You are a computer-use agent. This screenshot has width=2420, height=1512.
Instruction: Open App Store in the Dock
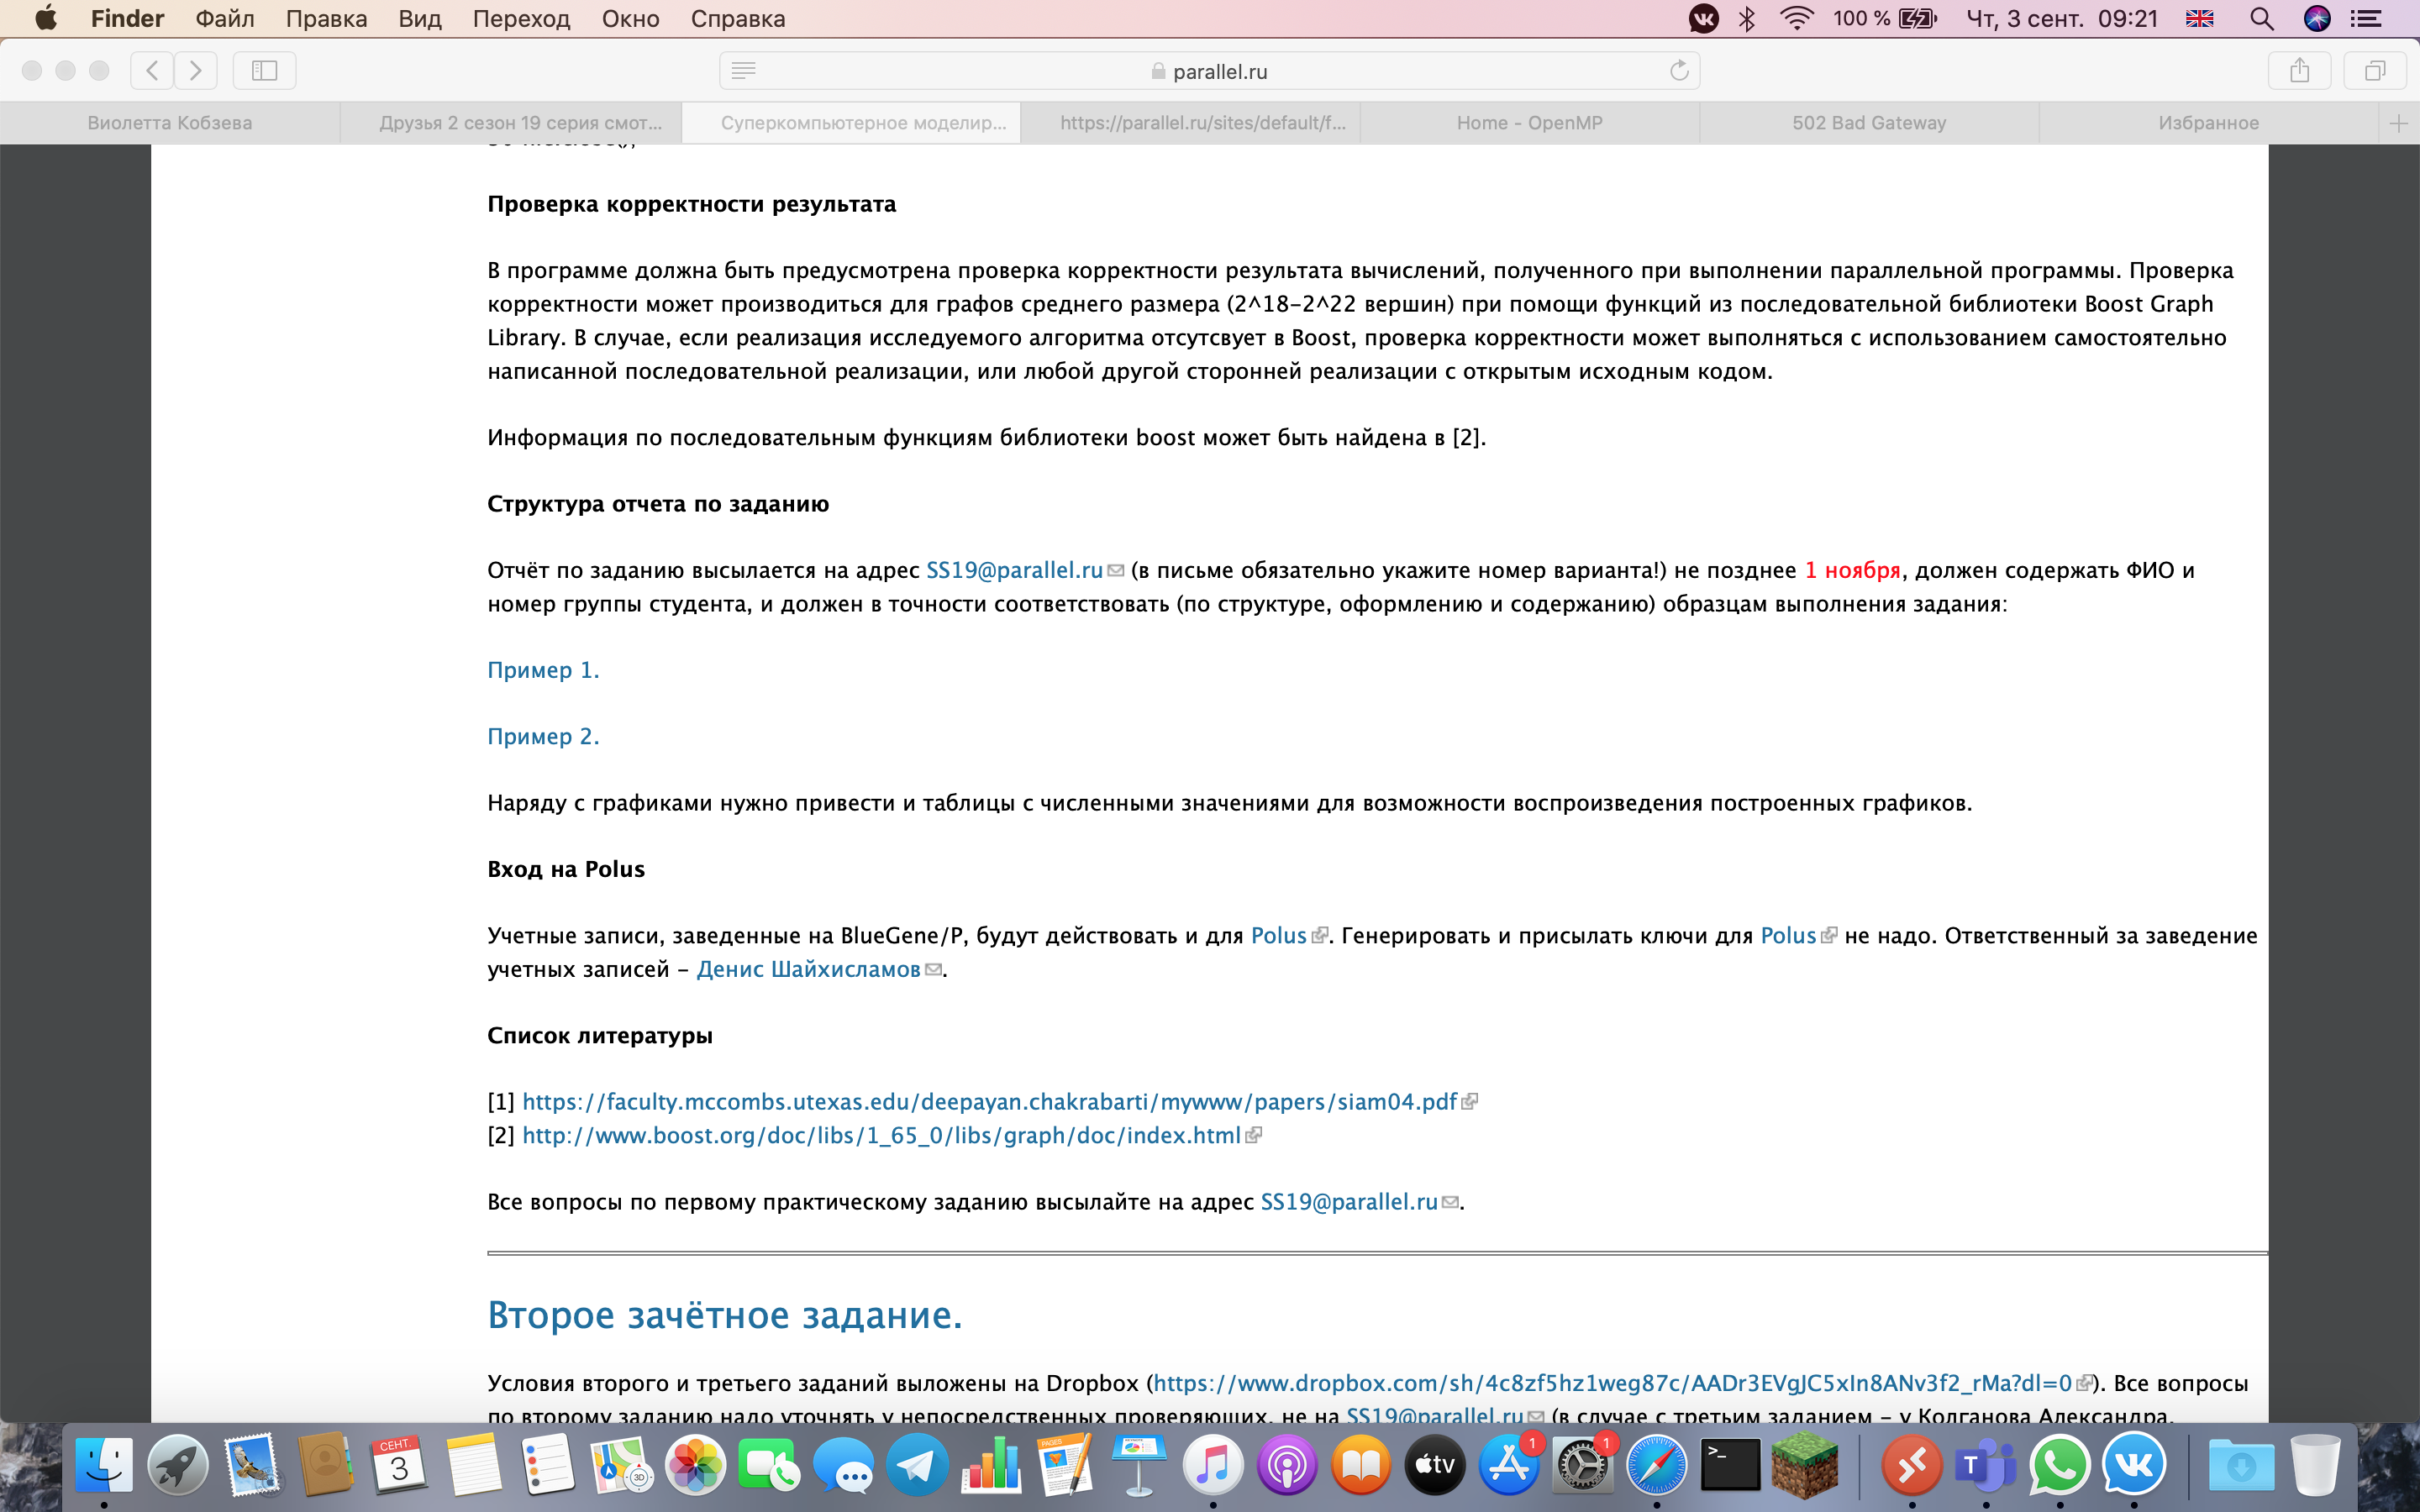1509,1465
